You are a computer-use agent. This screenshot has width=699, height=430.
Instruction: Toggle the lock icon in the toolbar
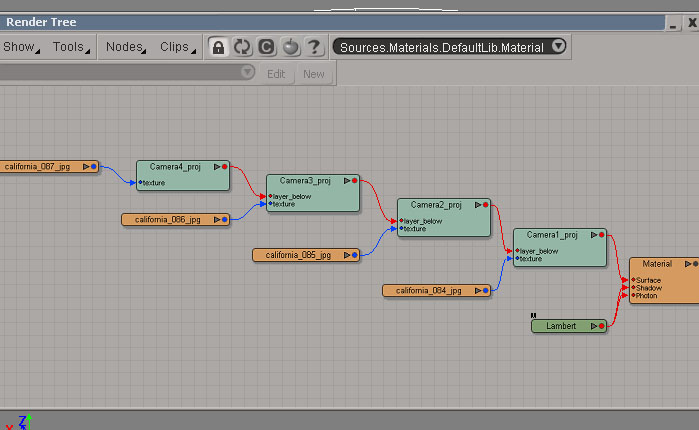pyautogui.click(x=218, y=47)
